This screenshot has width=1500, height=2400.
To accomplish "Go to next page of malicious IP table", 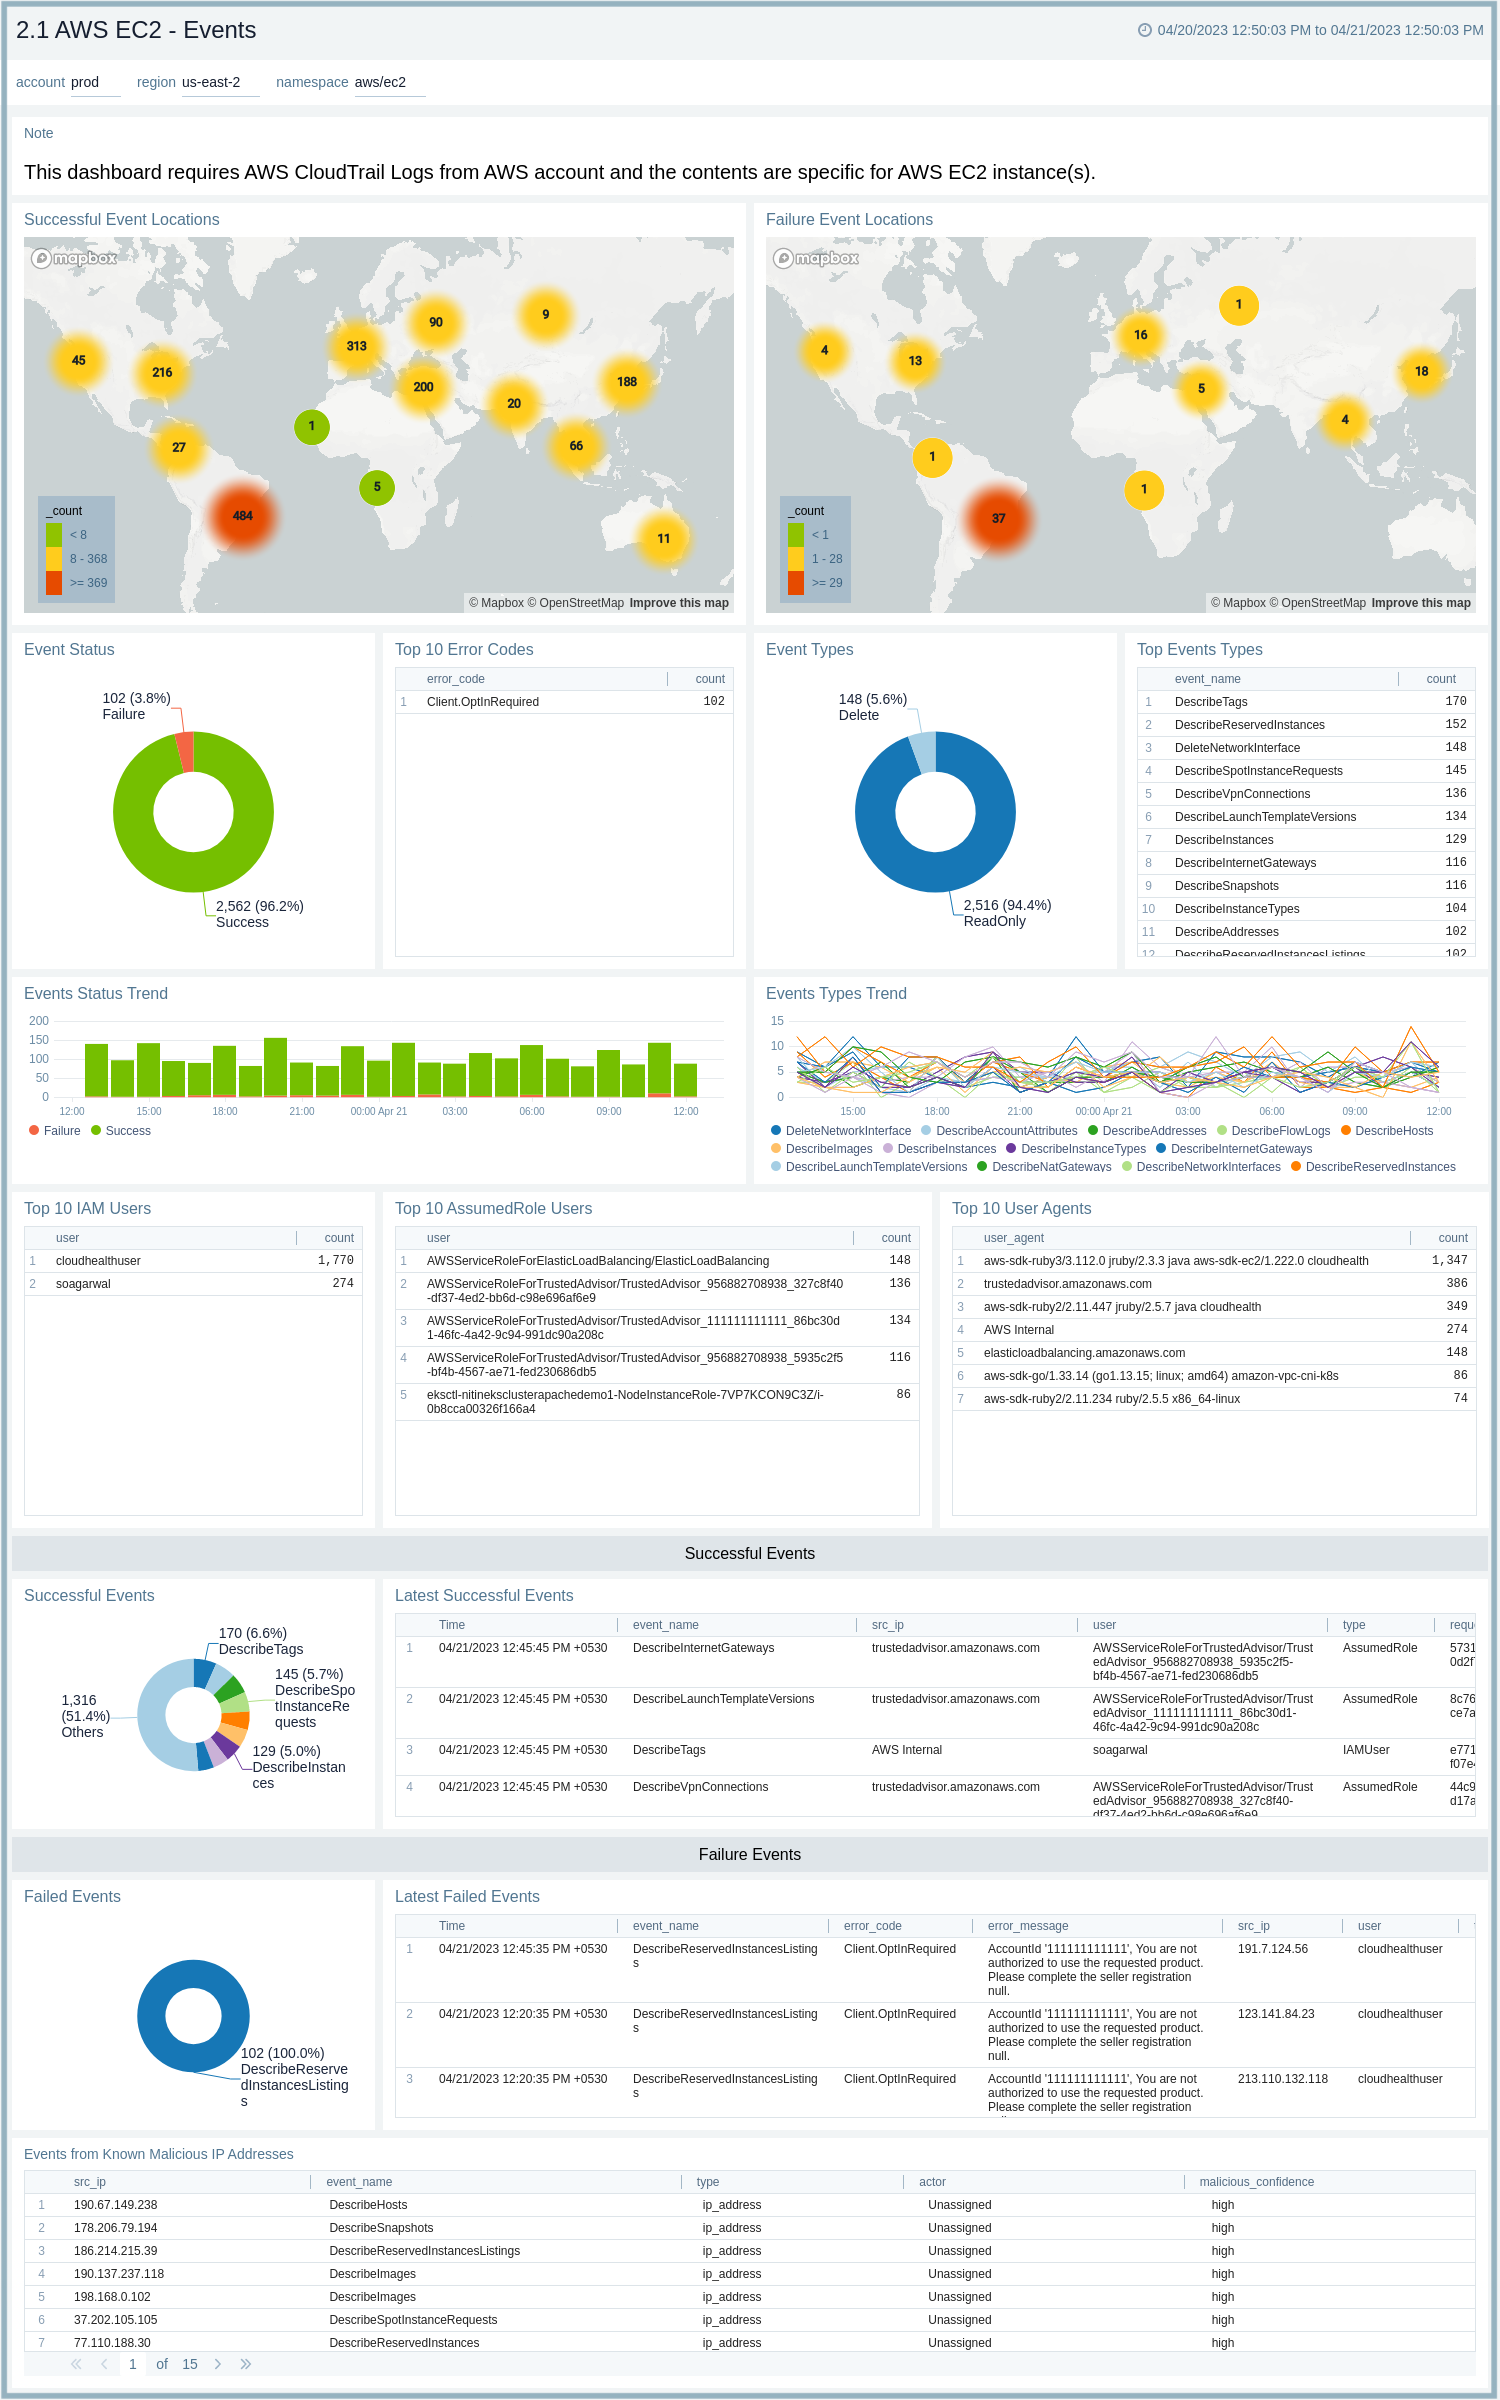I will pyautogui.click(x=218, y=2364).
